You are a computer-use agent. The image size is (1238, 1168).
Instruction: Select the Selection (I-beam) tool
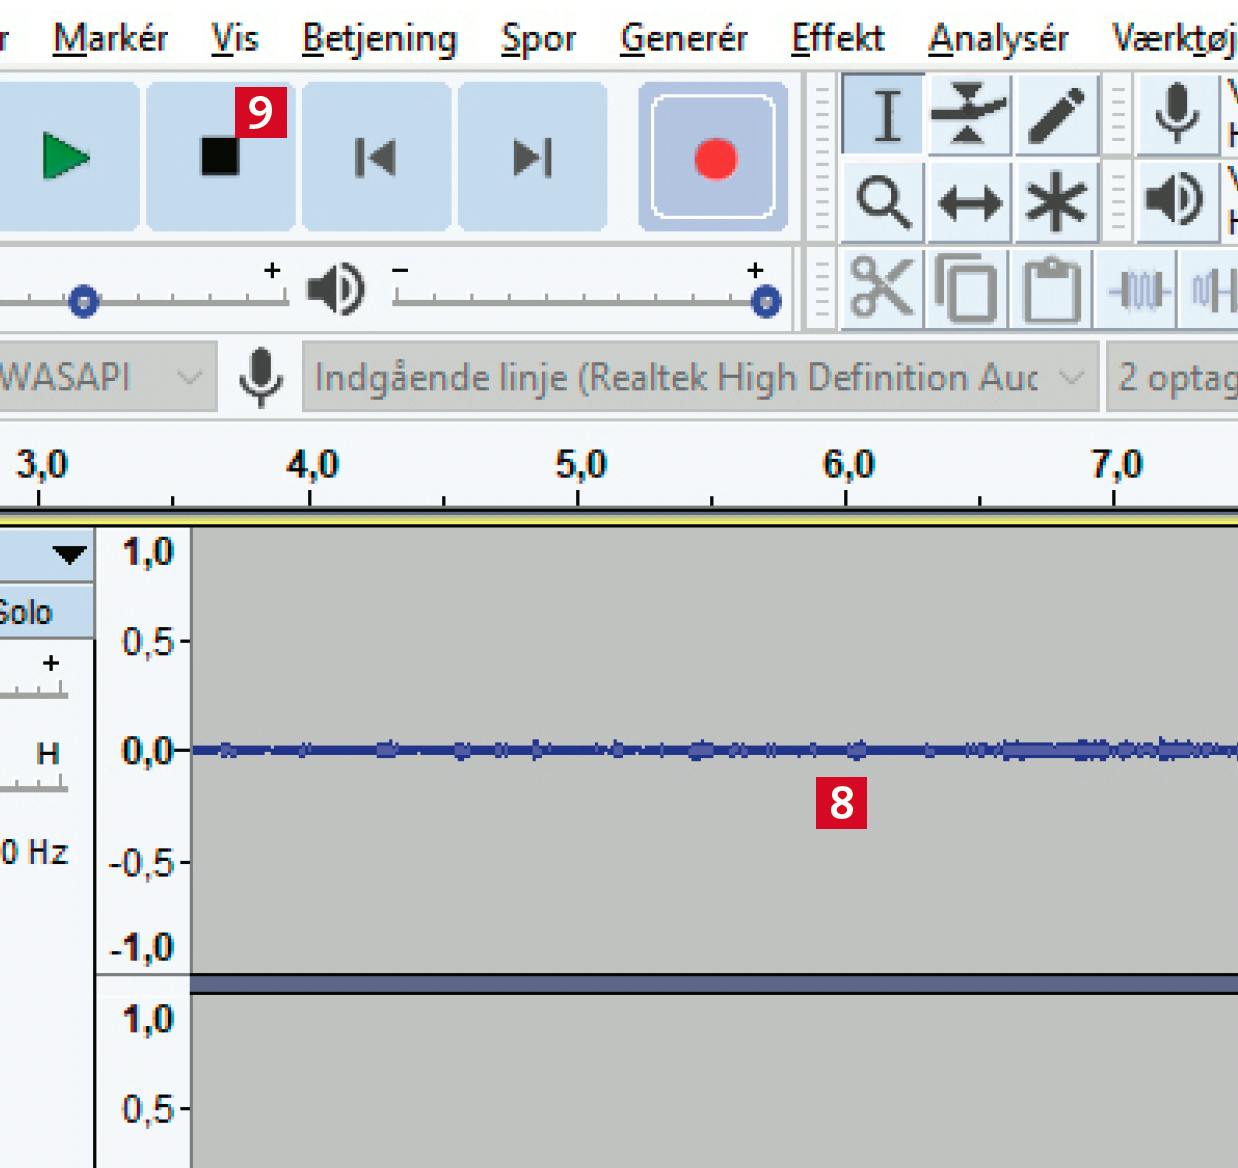tap(885, 114)
